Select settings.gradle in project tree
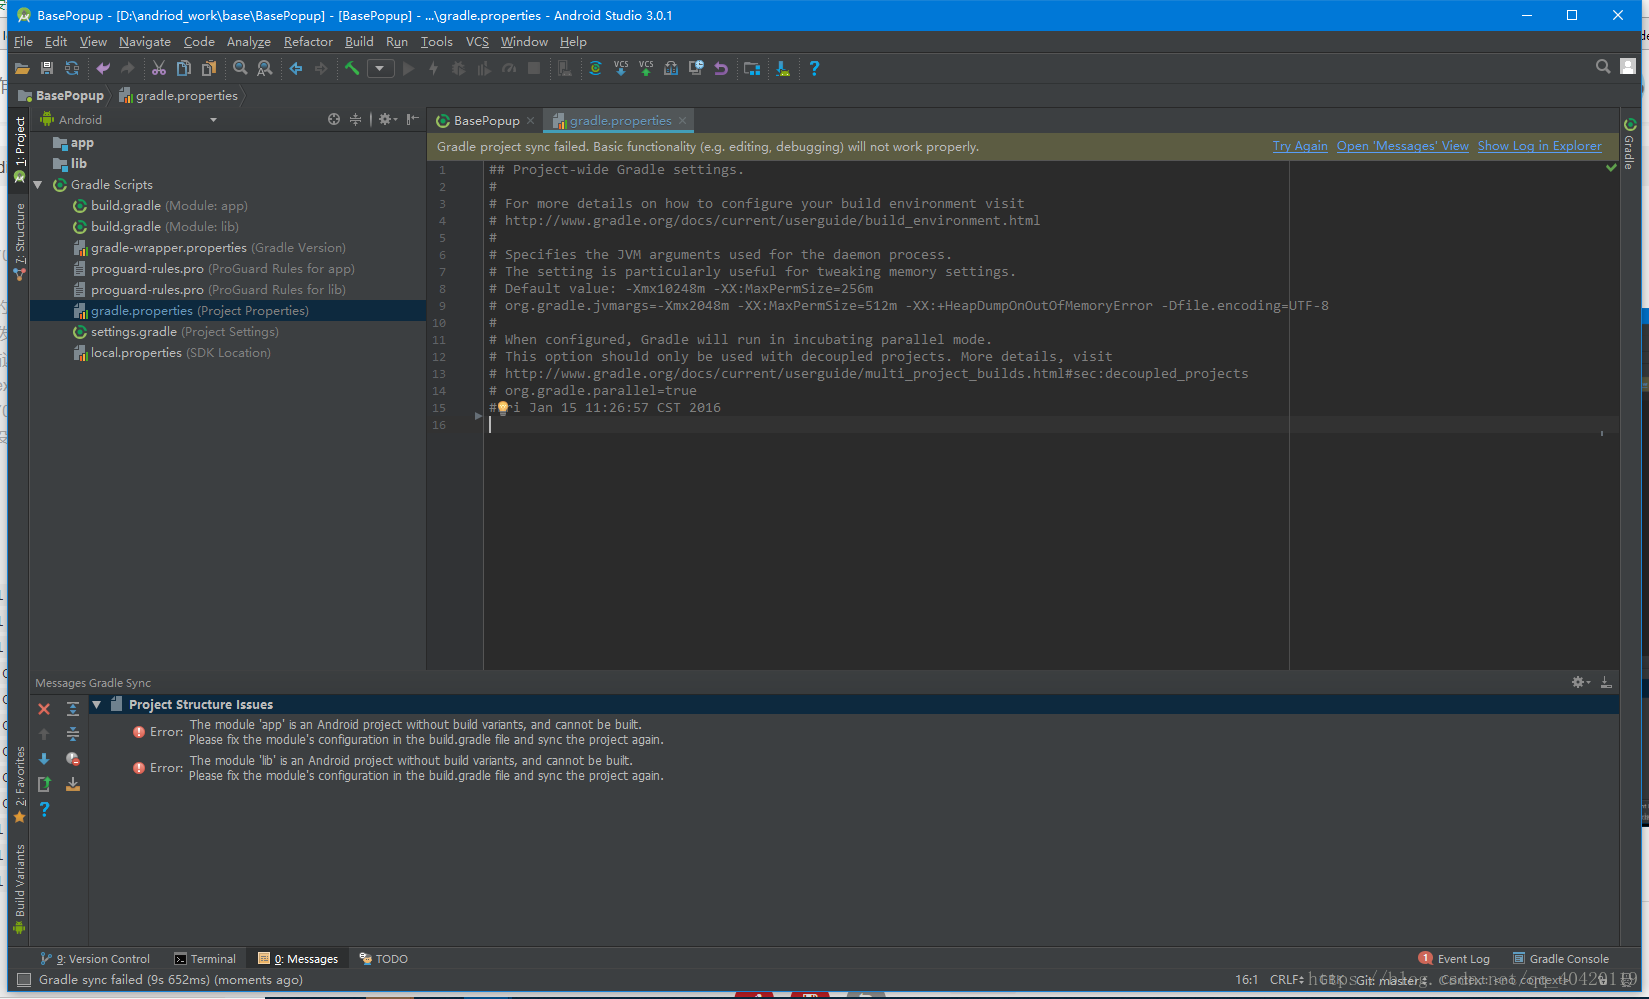The width and height of the screenshot is (1649, 999). 229,332
